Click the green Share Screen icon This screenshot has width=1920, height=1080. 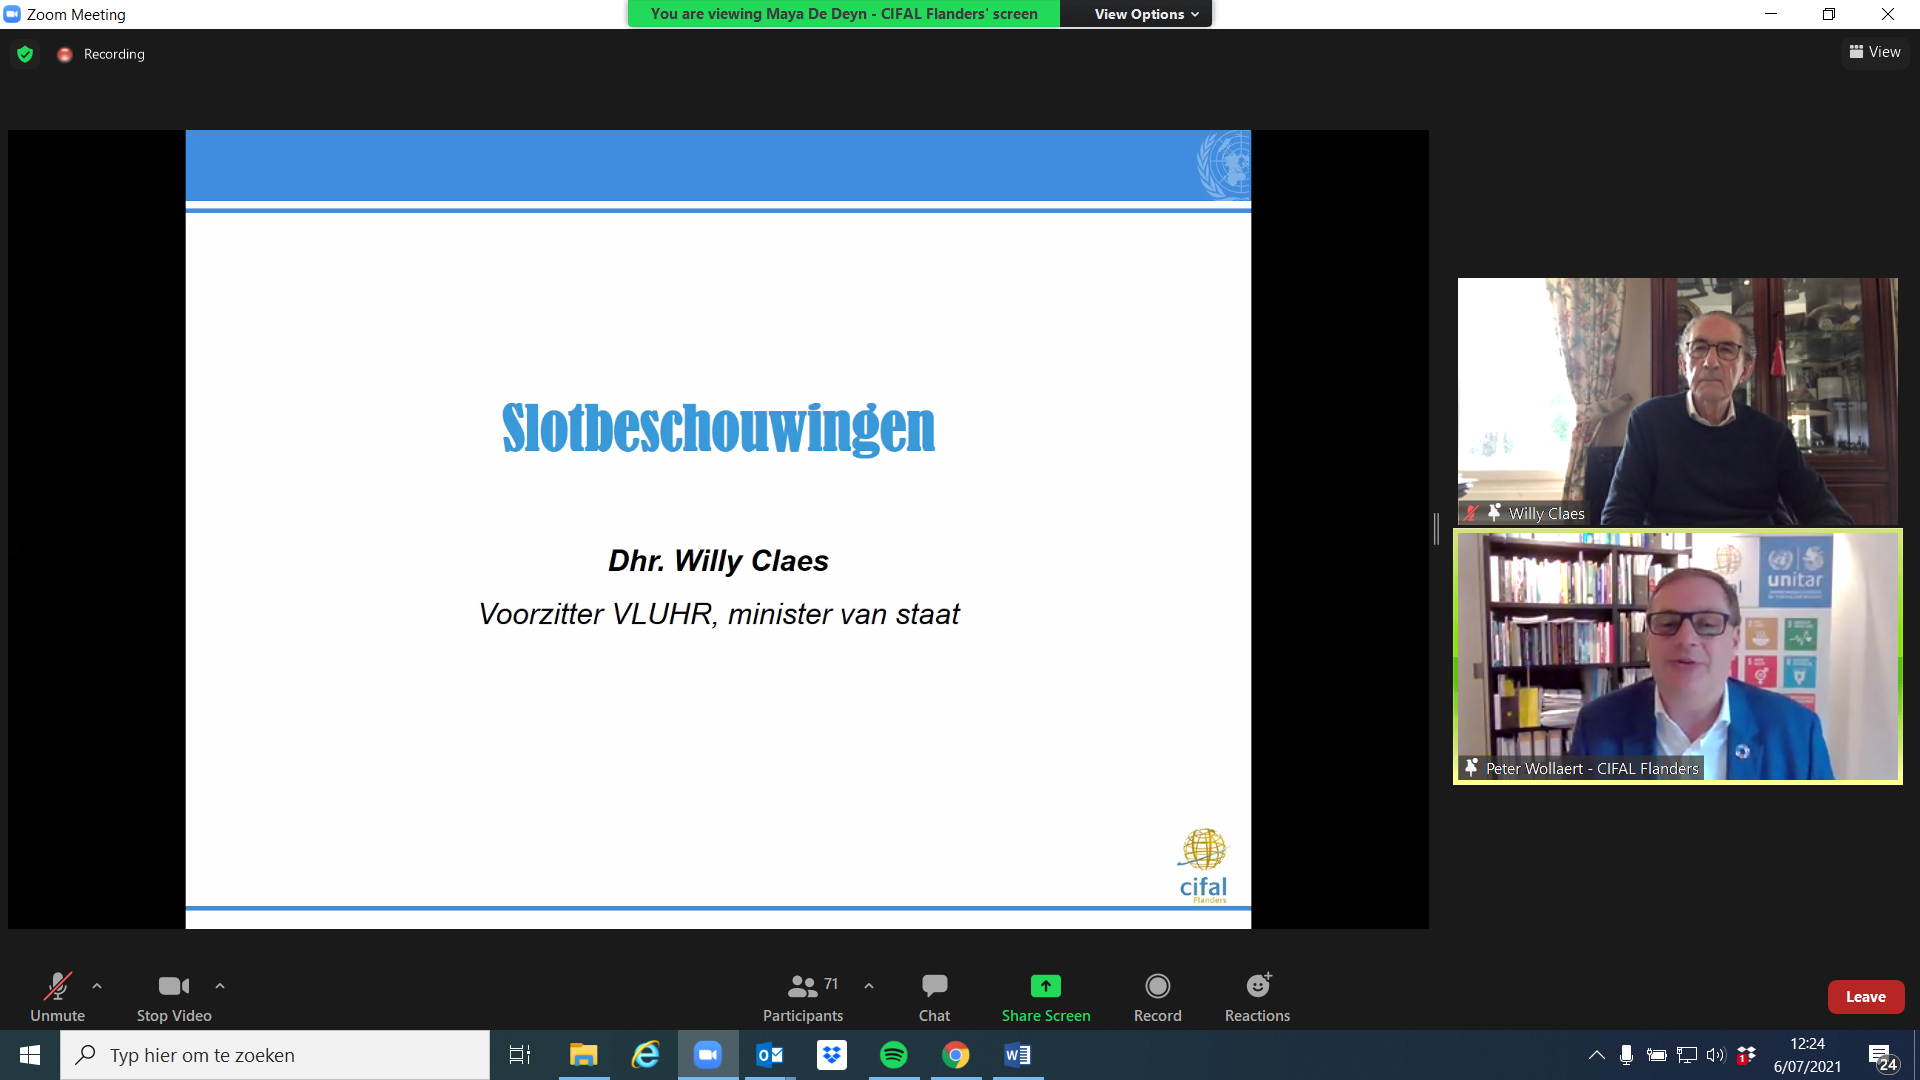coord(1045,987)
